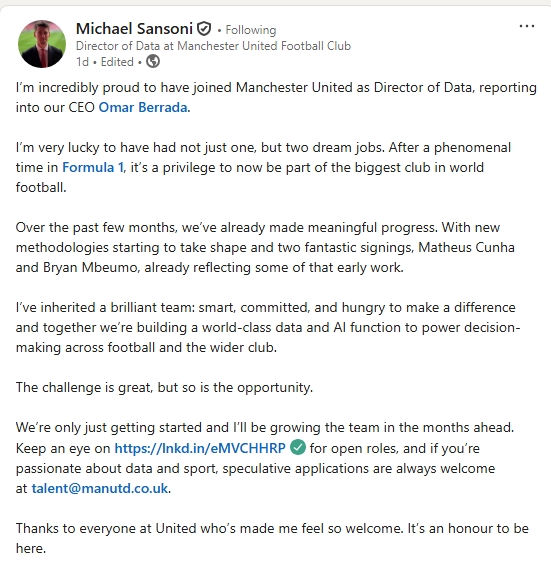Open Michael Sansoni's profile via his name
The height and width of the screenshot is (569, 551).
(x=134, y=29)
